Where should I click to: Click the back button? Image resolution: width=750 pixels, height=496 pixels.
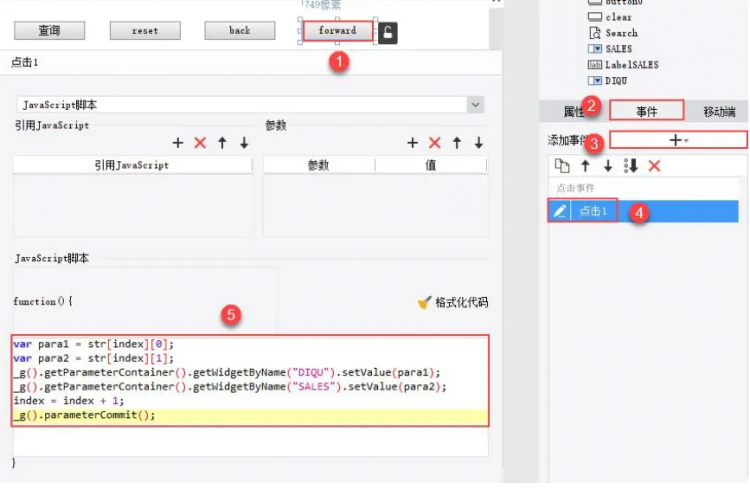pyautogui.click(x=240, y=30)
